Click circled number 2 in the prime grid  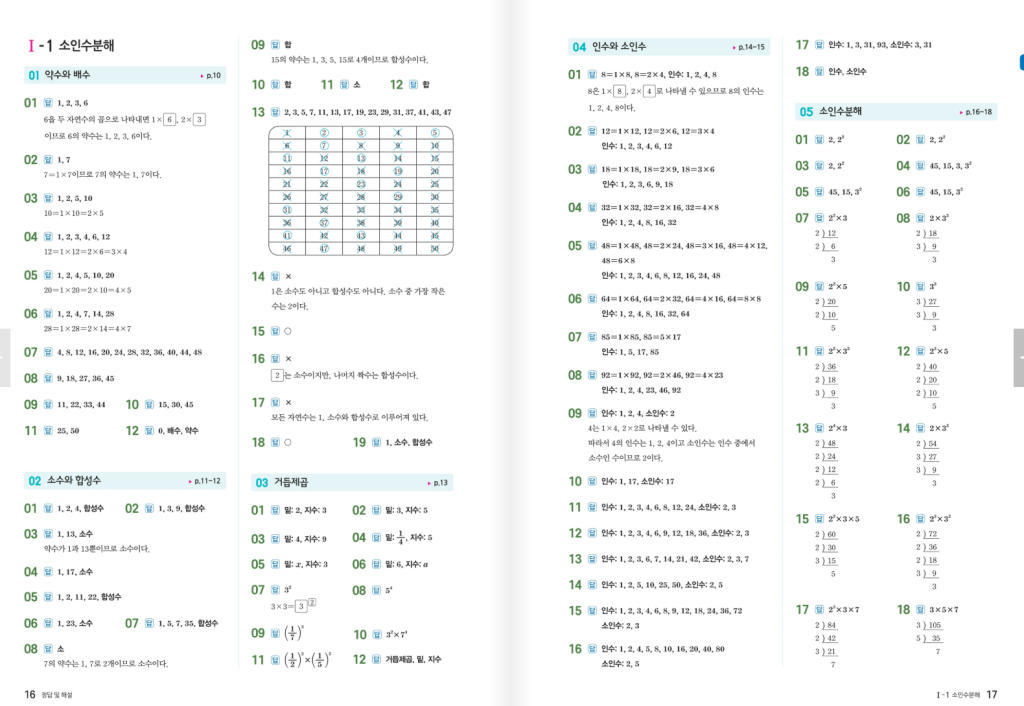pyautogui.click(x=324, y=133)
